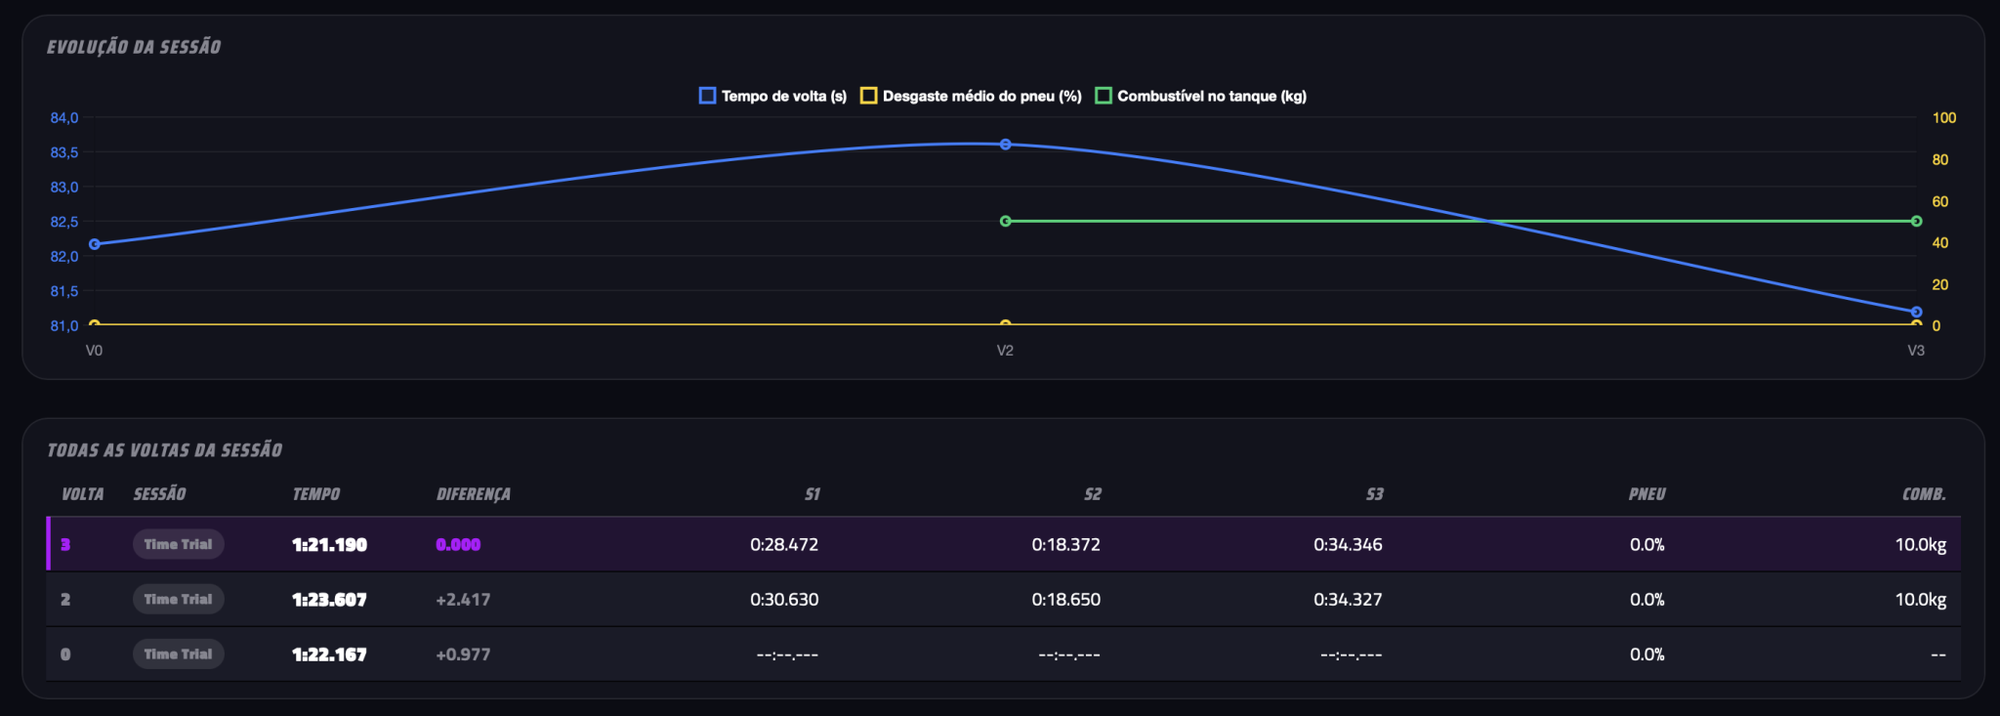Click the S3 column header
Image resolution: width=2000 pixels, height=716 pixels.
(1374, 494)
